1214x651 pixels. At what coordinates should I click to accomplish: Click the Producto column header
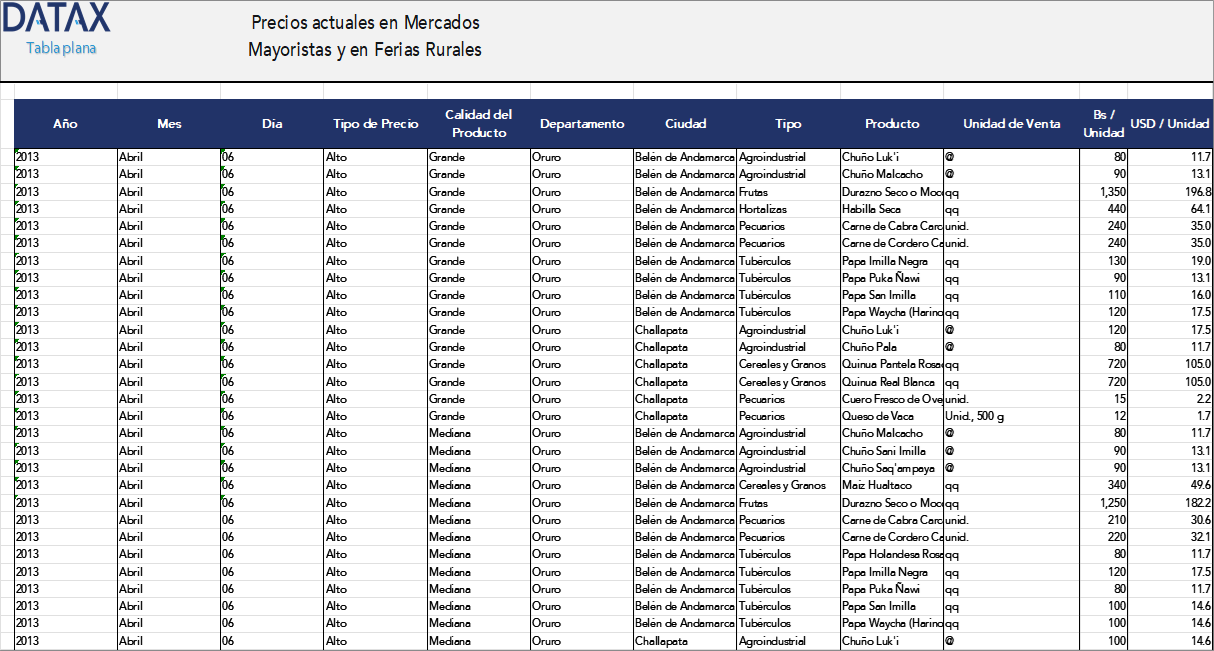pyautogui.click(x=892, y=124)
